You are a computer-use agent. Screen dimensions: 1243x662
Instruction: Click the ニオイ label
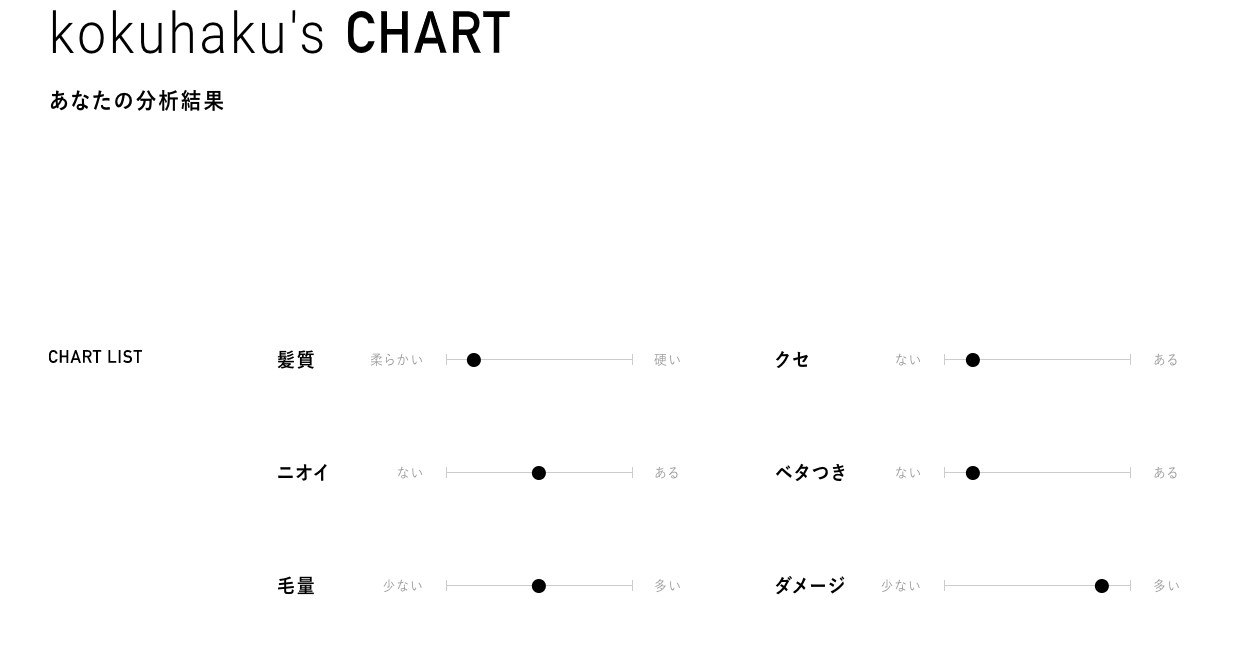tap(303, 473)
